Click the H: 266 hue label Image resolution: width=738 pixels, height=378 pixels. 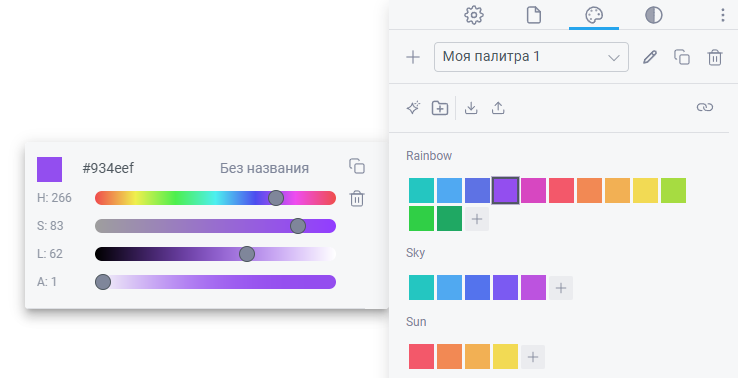coord(54,198)
